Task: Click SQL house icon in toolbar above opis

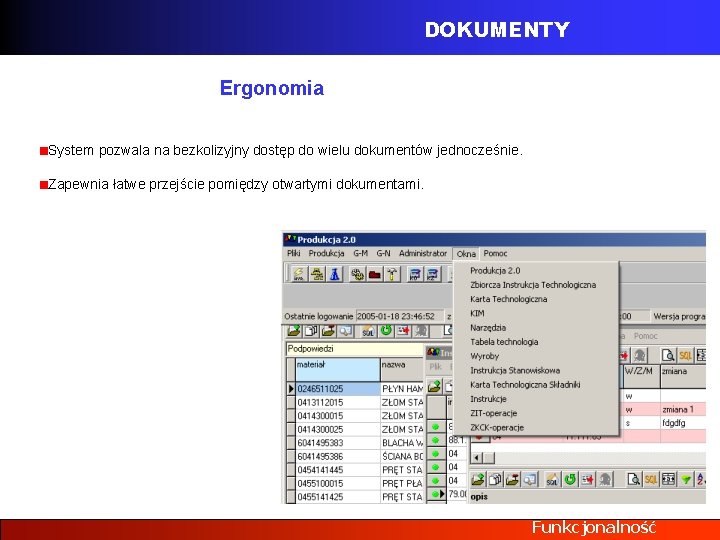Action: [552, 479]
